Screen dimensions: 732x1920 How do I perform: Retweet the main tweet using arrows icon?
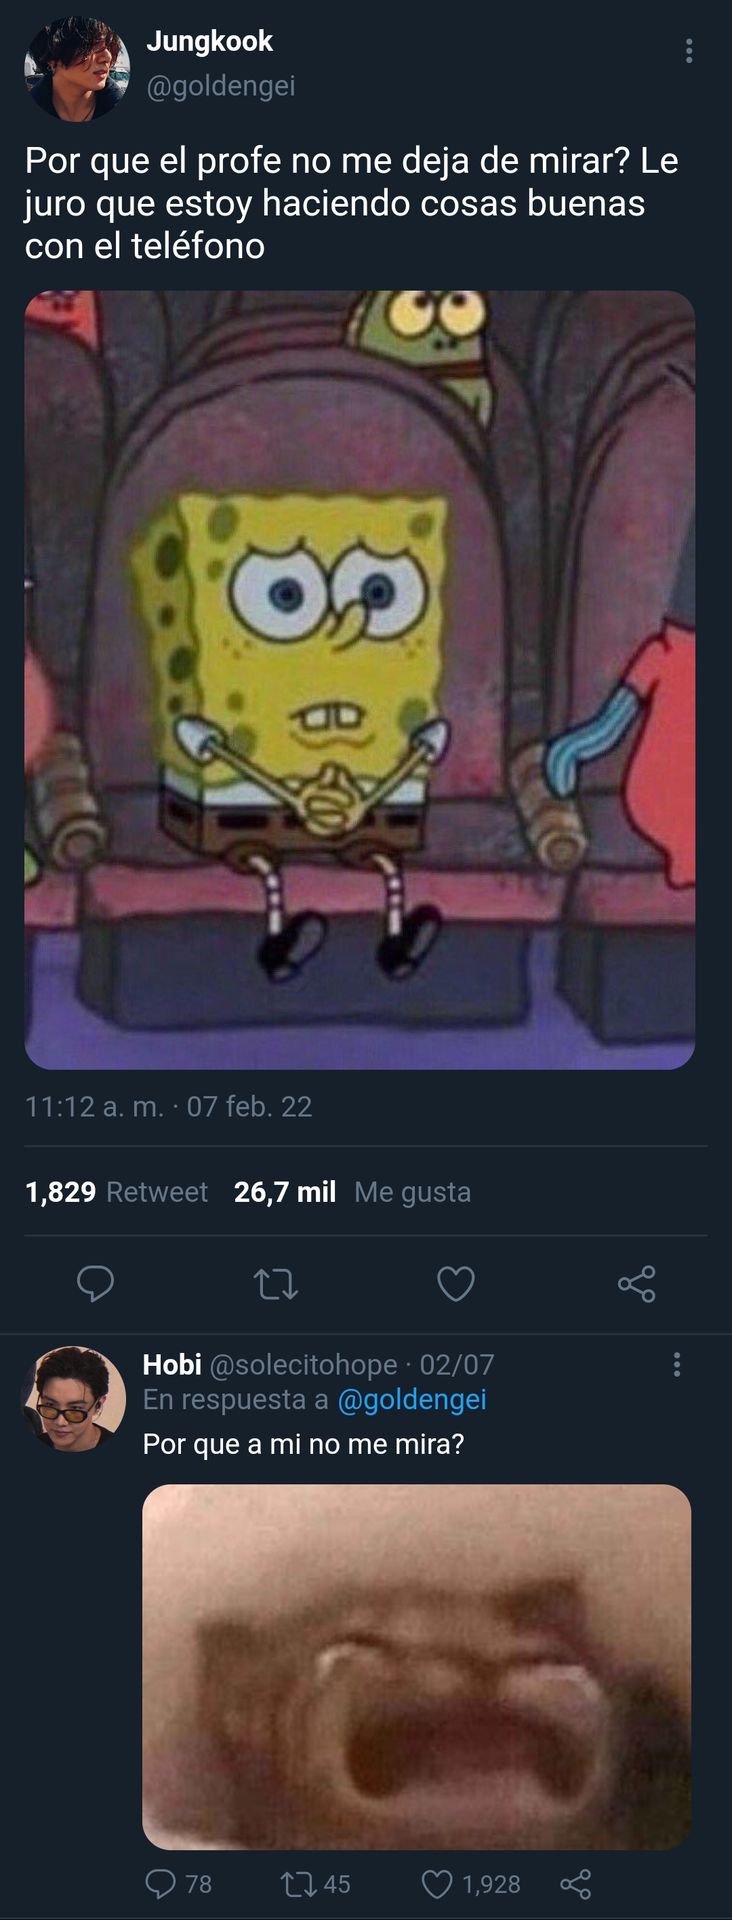tap(276, 1283)
